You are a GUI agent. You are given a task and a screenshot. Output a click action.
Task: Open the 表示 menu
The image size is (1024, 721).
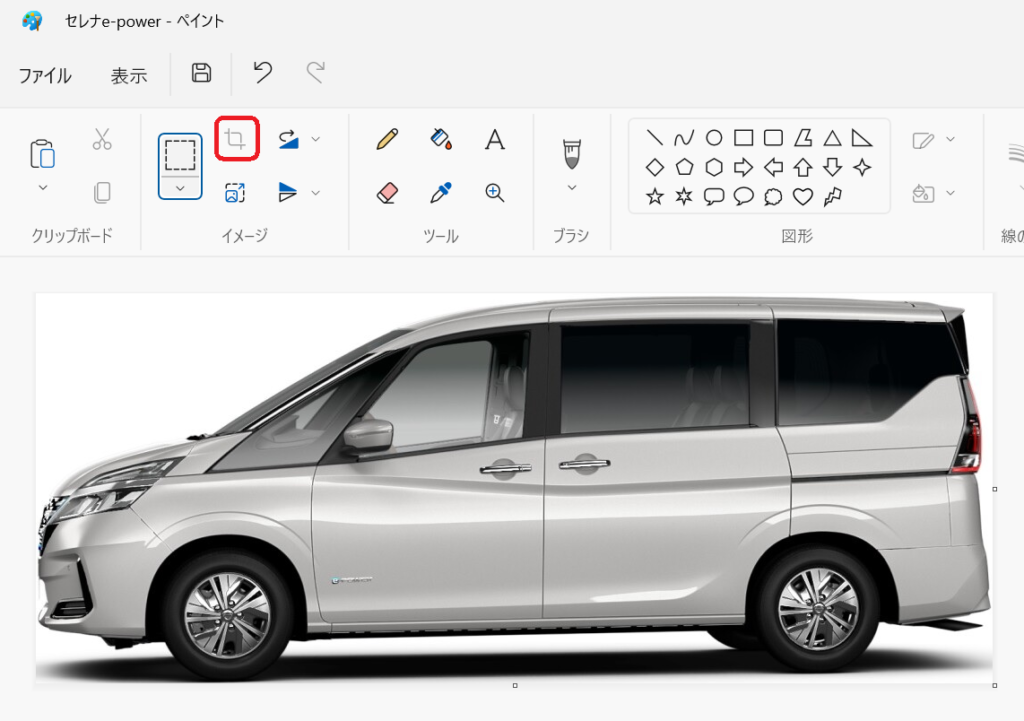coord(129,76)
